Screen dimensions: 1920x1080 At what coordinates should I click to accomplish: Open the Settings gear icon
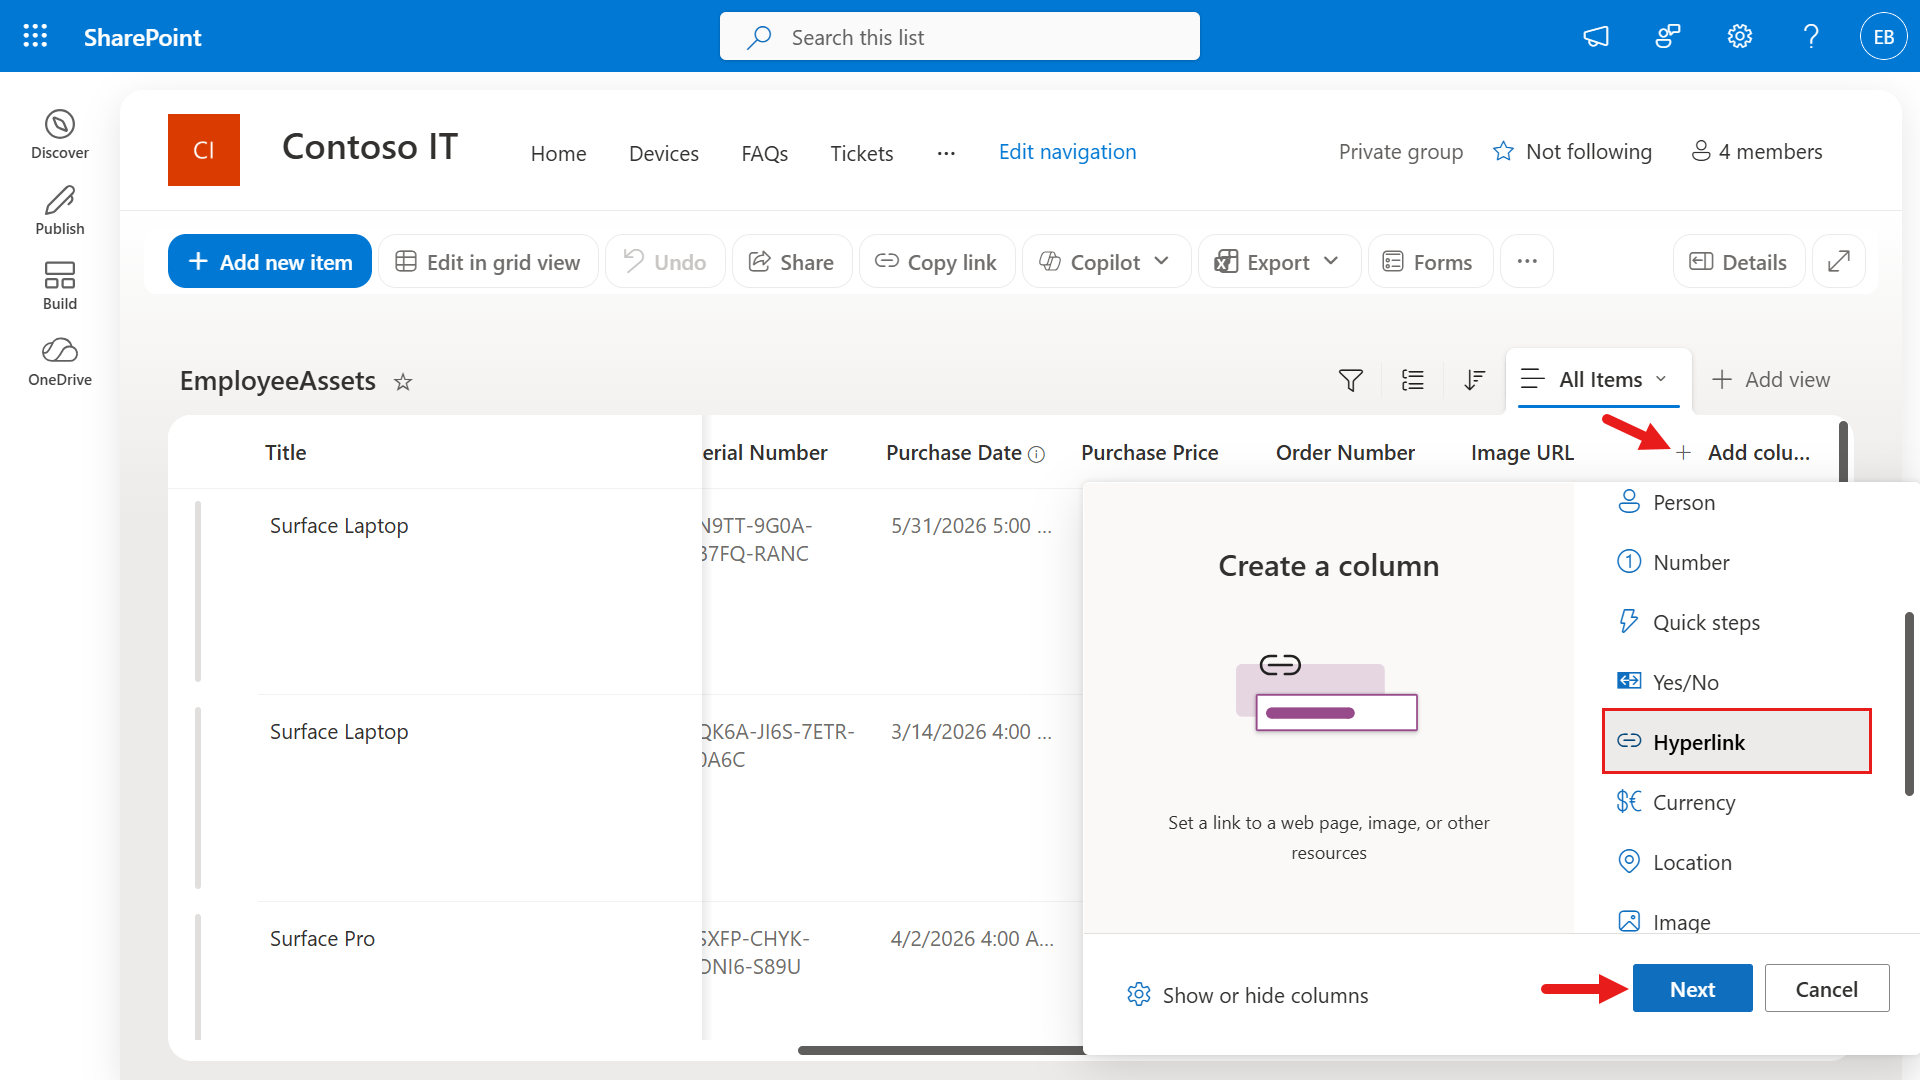click(x=1740, y=37)
